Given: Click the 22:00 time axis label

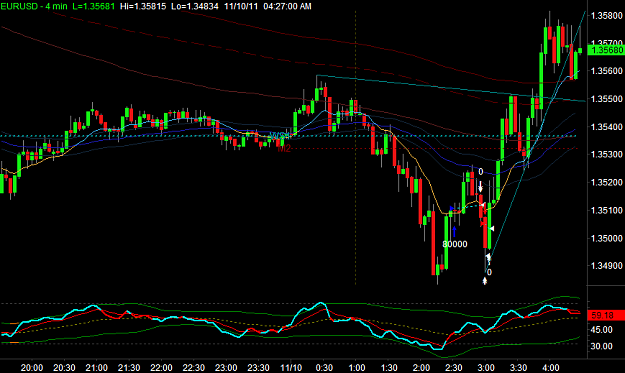Looking at the screenshot, I should pos(161,367).
